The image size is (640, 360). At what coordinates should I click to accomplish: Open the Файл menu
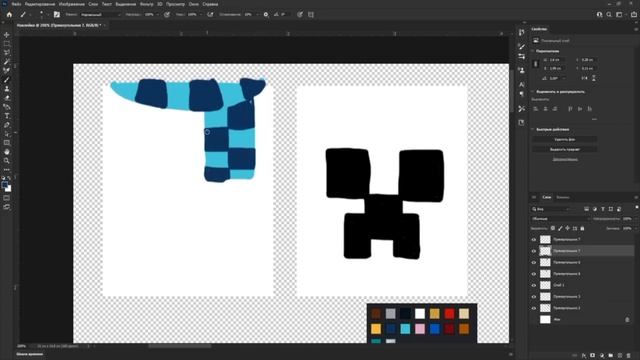(16, 4)
